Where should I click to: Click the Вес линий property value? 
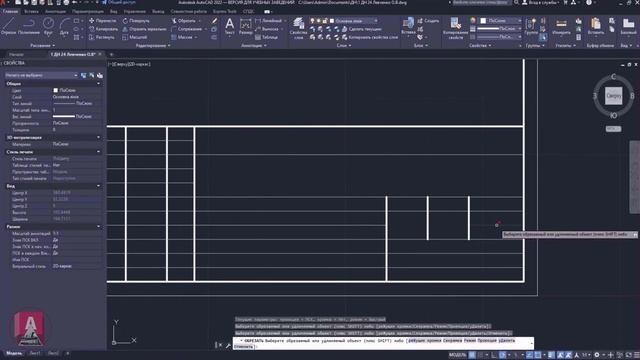pyautogui.click(x=77, y=116)
